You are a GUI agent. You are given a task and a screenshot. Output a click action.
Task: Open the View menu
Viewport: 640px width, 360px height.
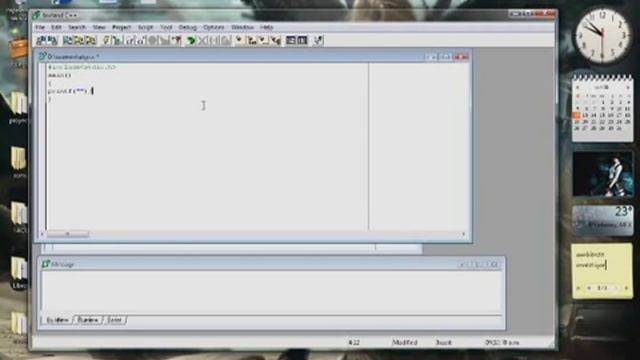[x=99, y=27]
